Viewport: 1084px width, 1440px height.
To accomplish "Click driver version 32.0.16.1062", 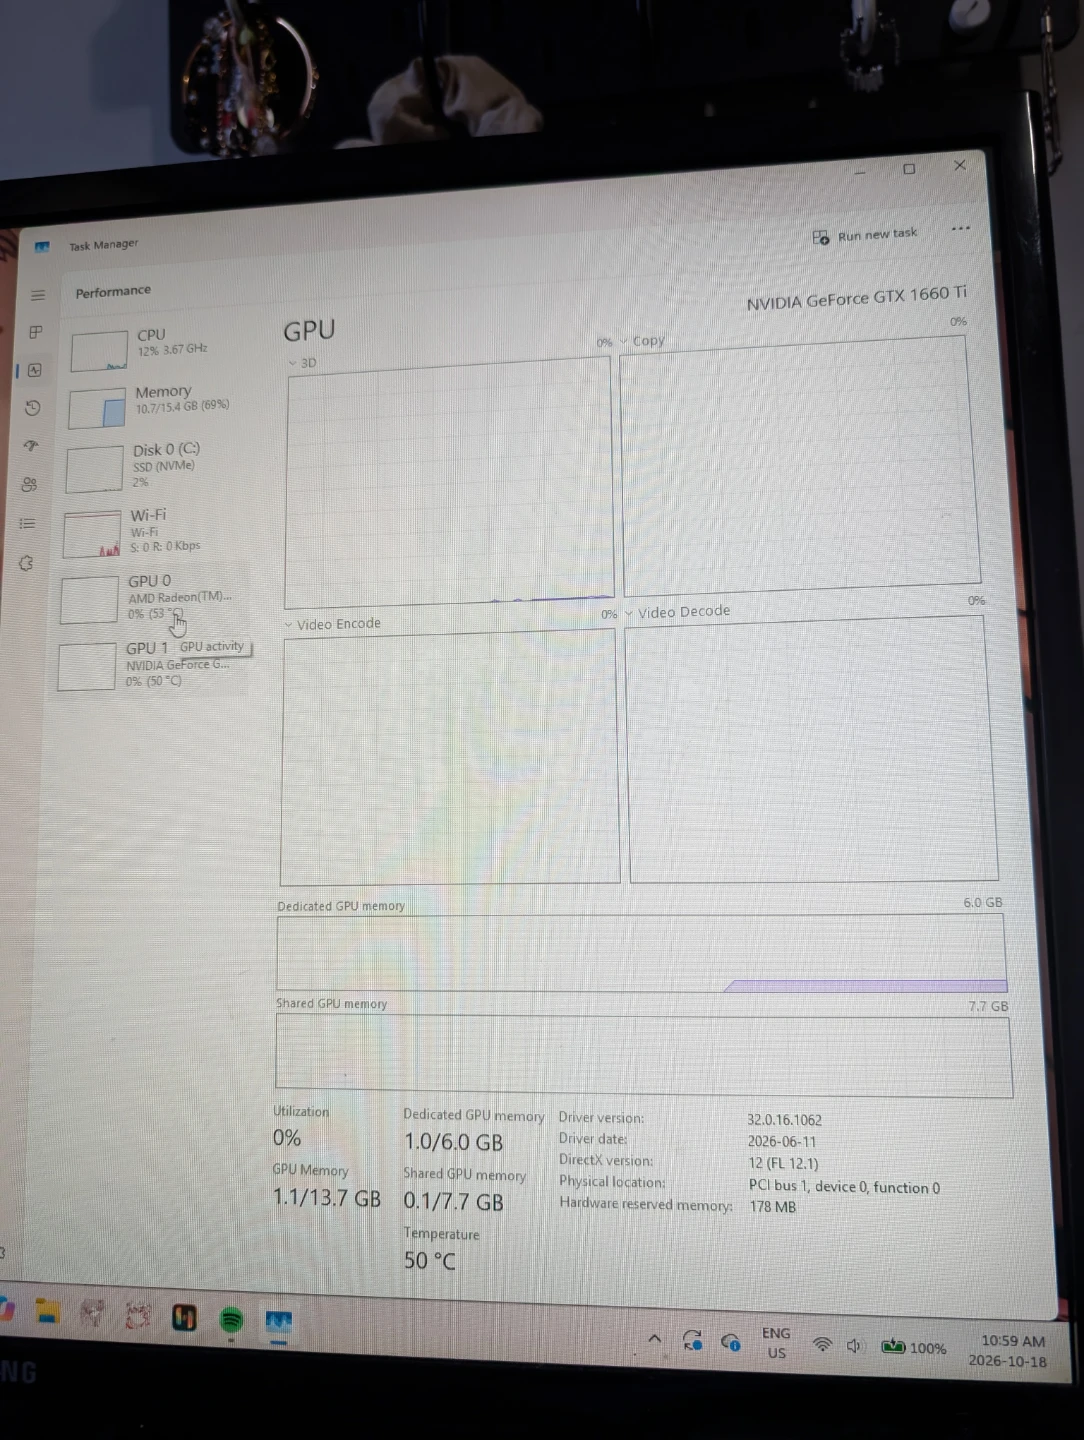I will click(785, 1120).
